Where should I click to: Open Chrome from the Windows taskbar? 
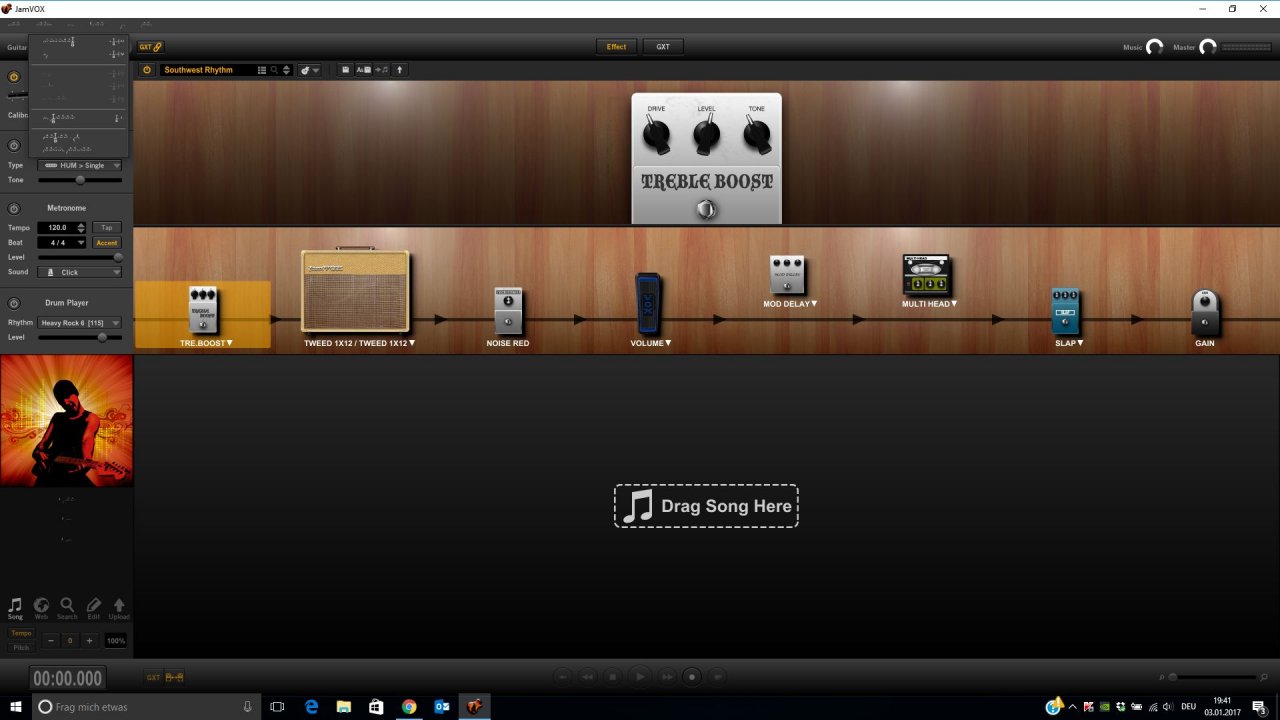pyautogui.click(x=409, y=707)
